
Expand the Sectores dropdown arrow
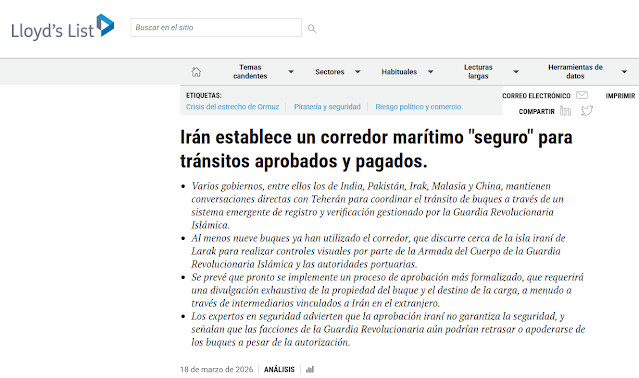point(358,72)
